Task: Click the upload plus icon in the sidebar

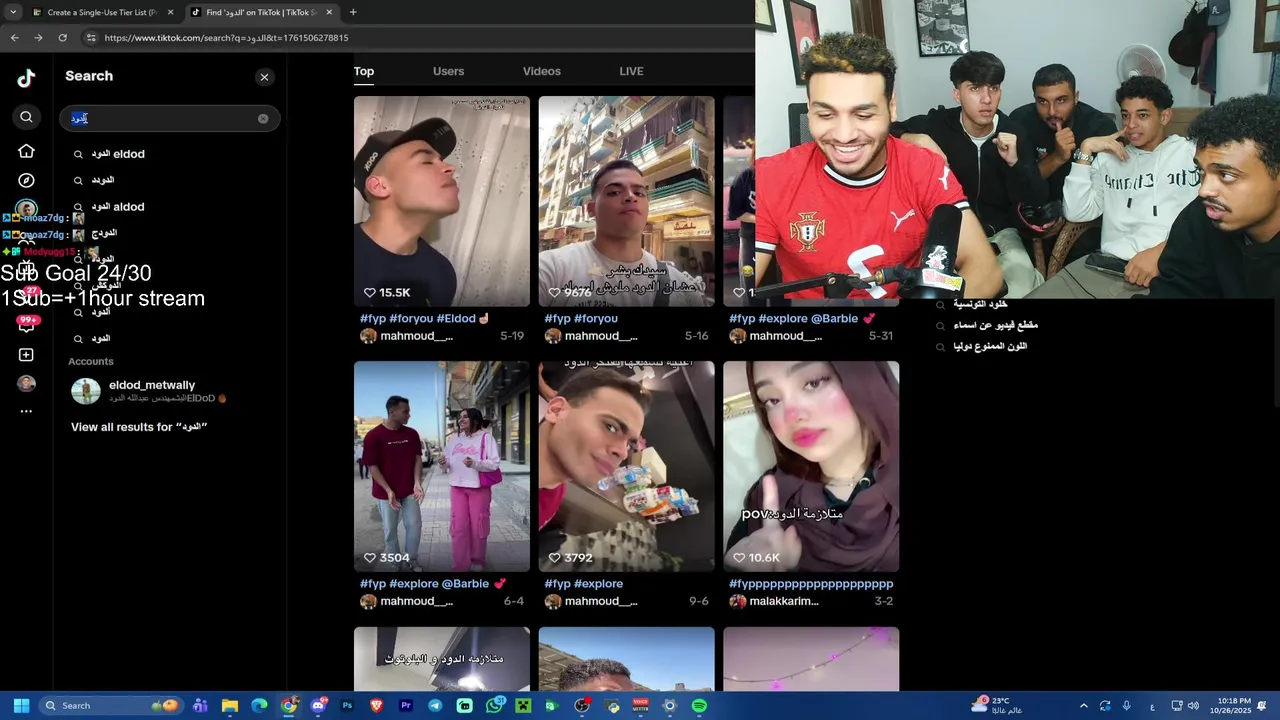Action: point(26,355)
